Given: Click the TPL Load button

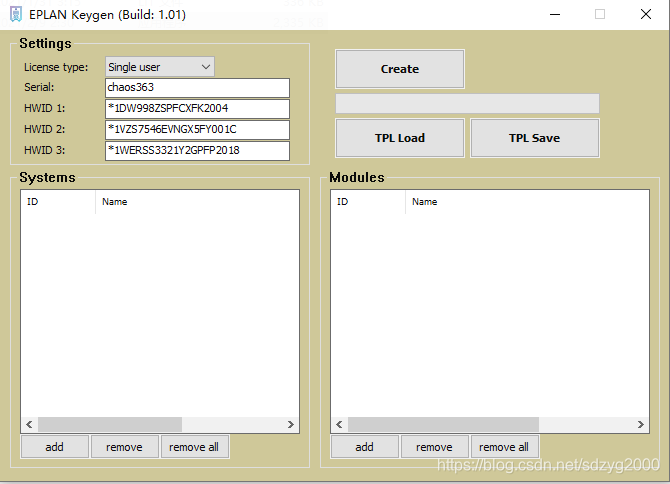Looking at the screenshot, I should click(x=399, y=138).
